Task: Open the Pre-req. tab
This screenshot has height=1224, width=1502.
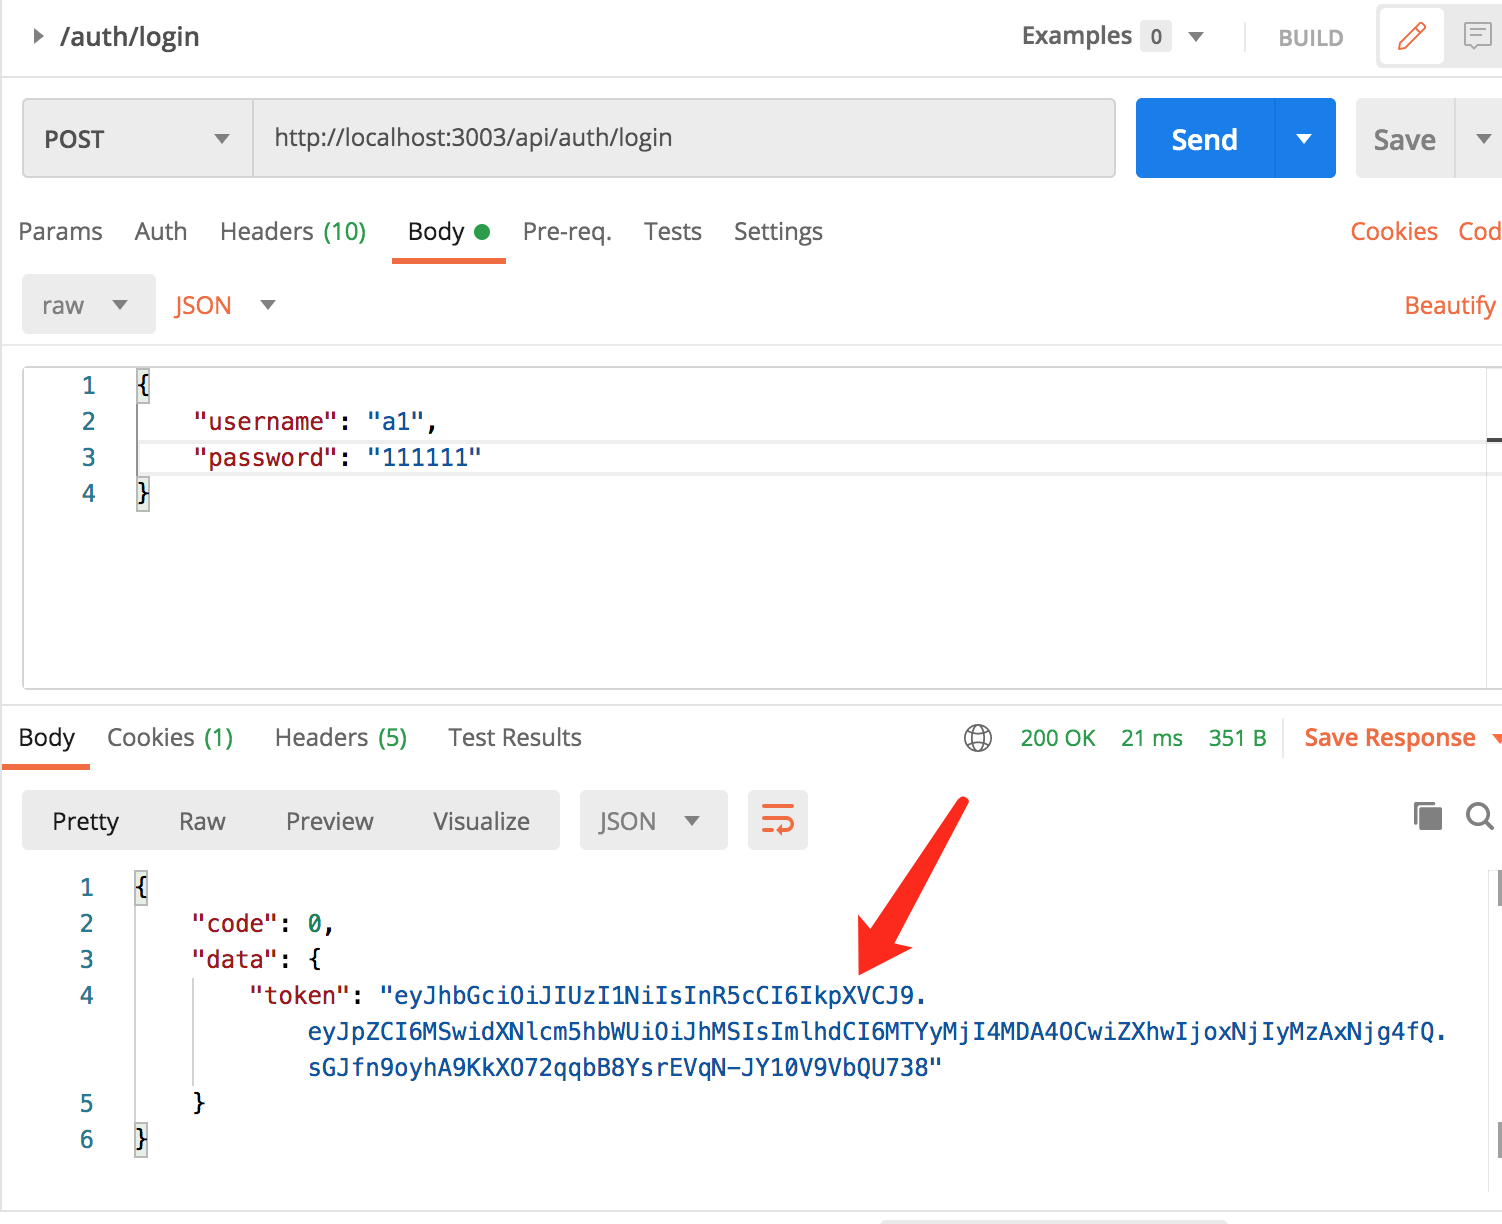Action: pos(567,232)
